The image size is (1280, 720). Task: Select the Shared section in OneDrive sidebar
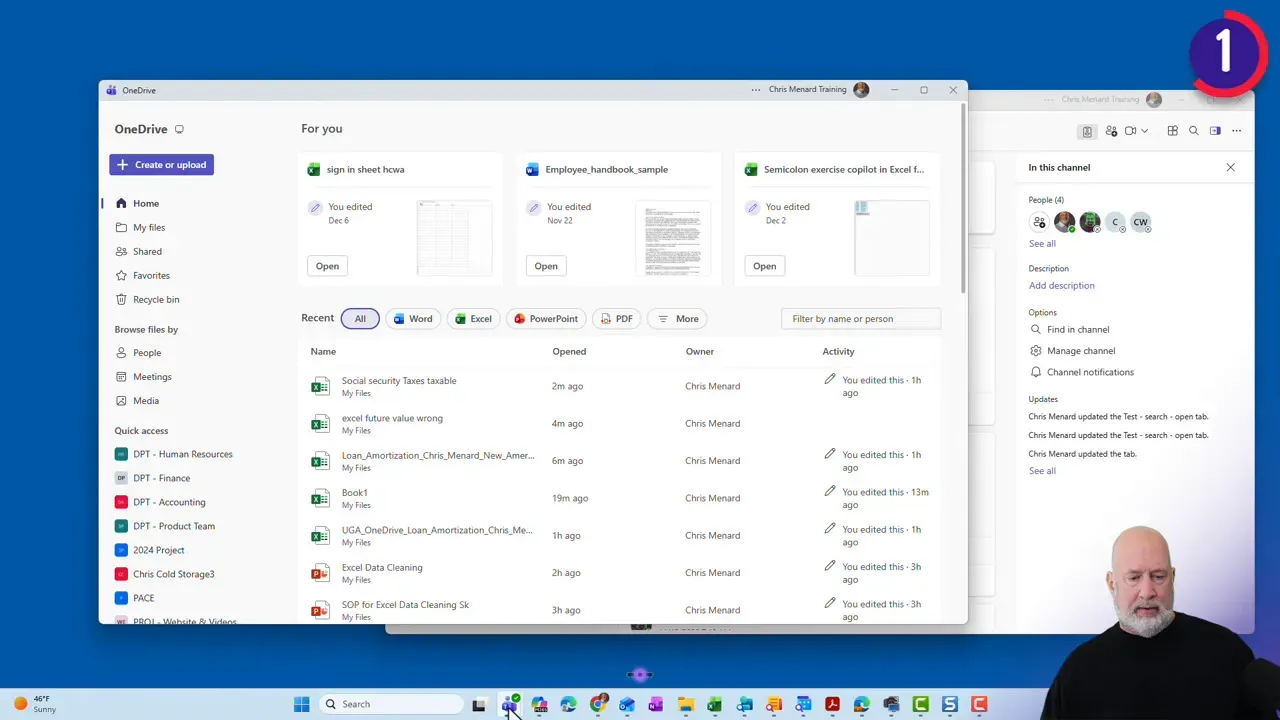(146, 251)
